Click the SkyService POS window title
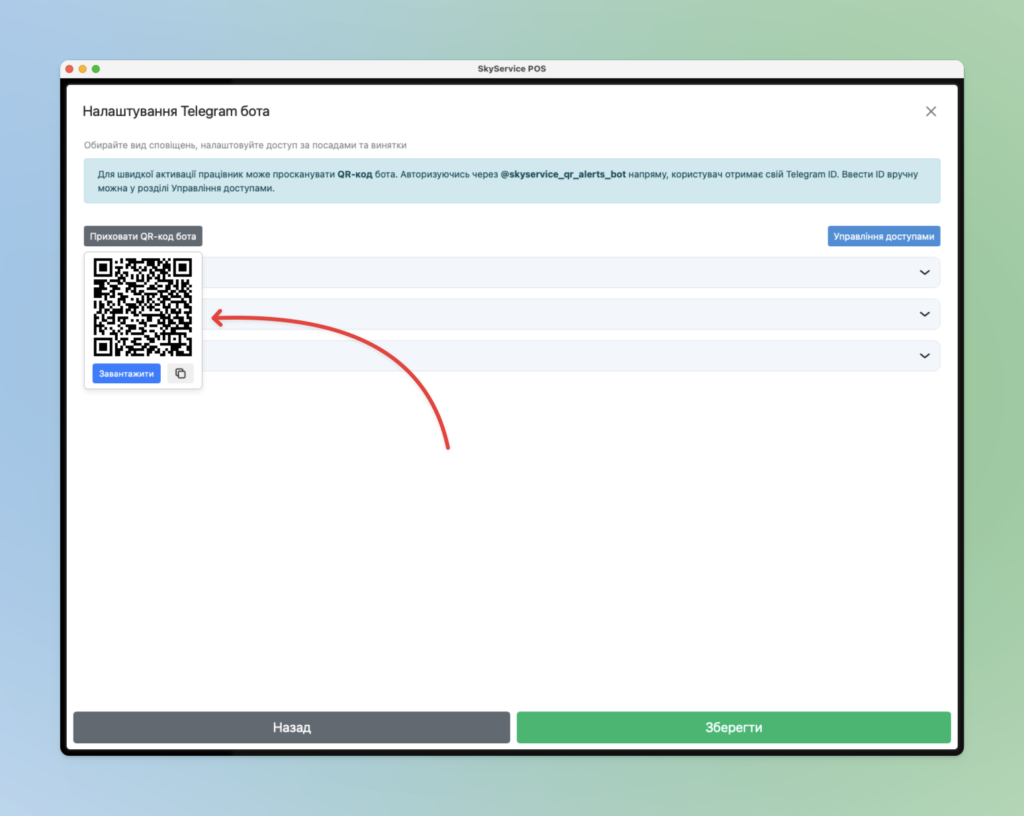The image size is (1024, 816). (x=512, y=69)
